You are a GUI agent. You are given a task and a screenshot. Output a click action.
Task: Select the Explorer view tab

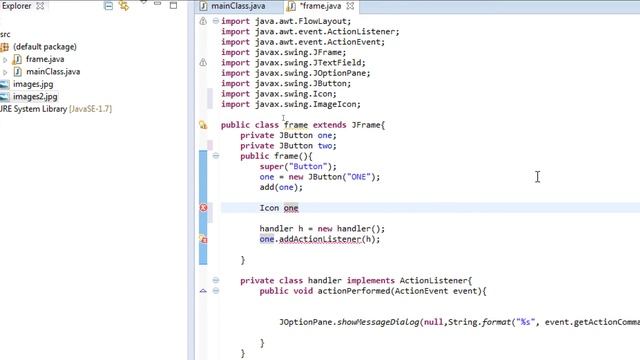[16, 6]
